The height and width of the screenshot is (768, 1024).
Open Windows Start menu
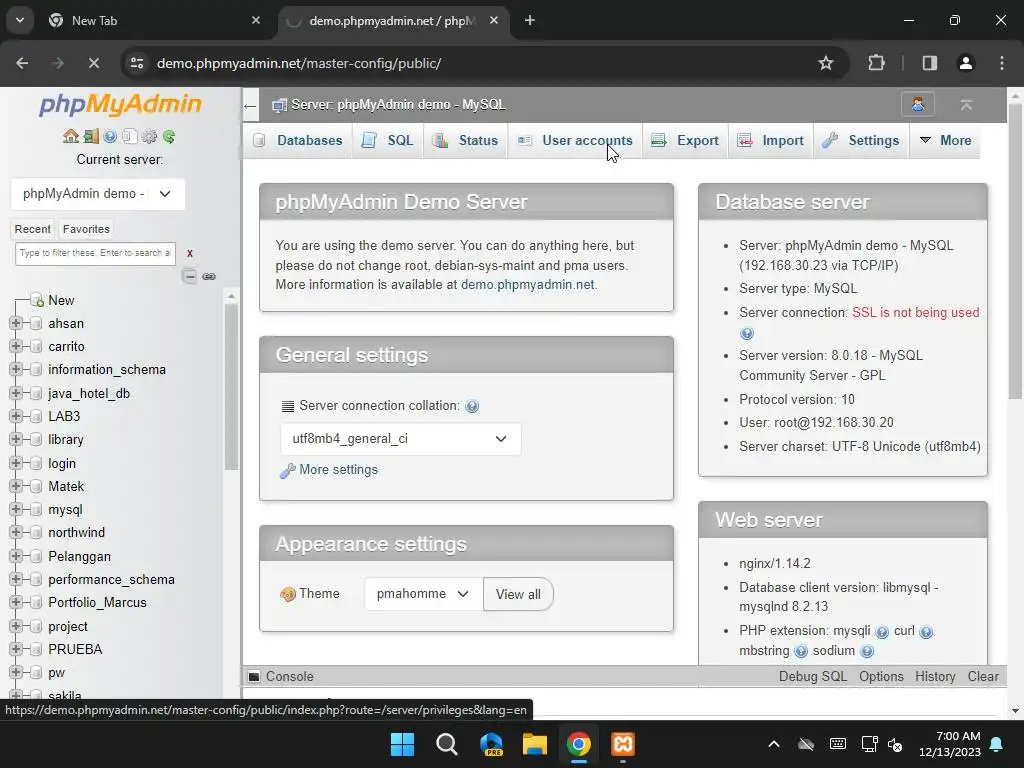pyautogui.click(x=402, y=744)
